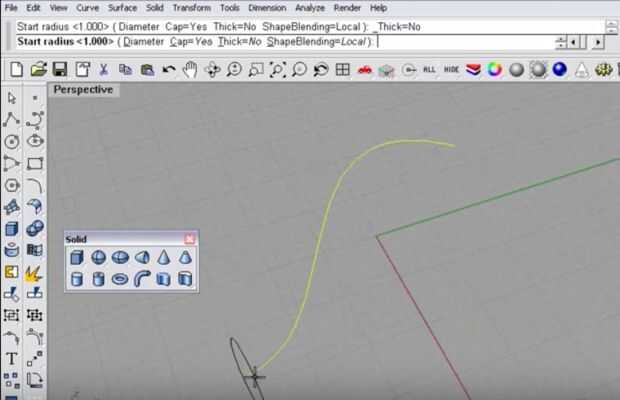Select the Paraboloid tool in Solid panel
This screenshot has width=620, height=400.
click(142, 257)
